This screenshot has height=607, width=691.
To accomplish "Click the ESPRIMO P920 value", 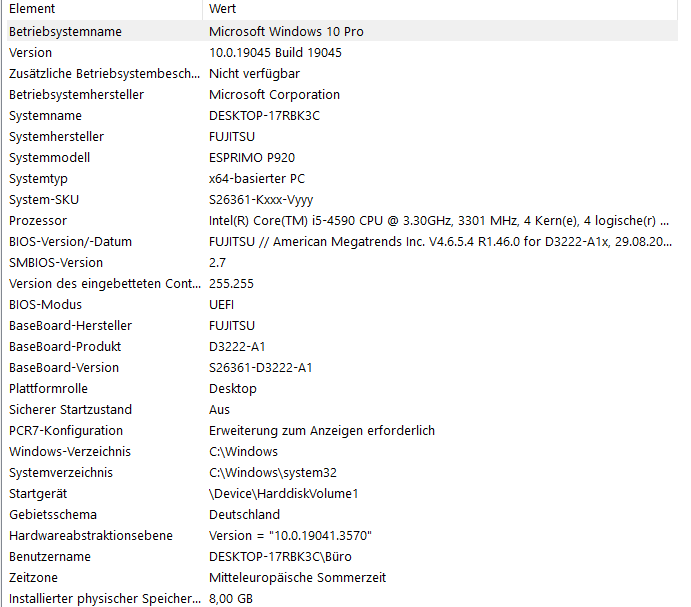I will 252,158.
